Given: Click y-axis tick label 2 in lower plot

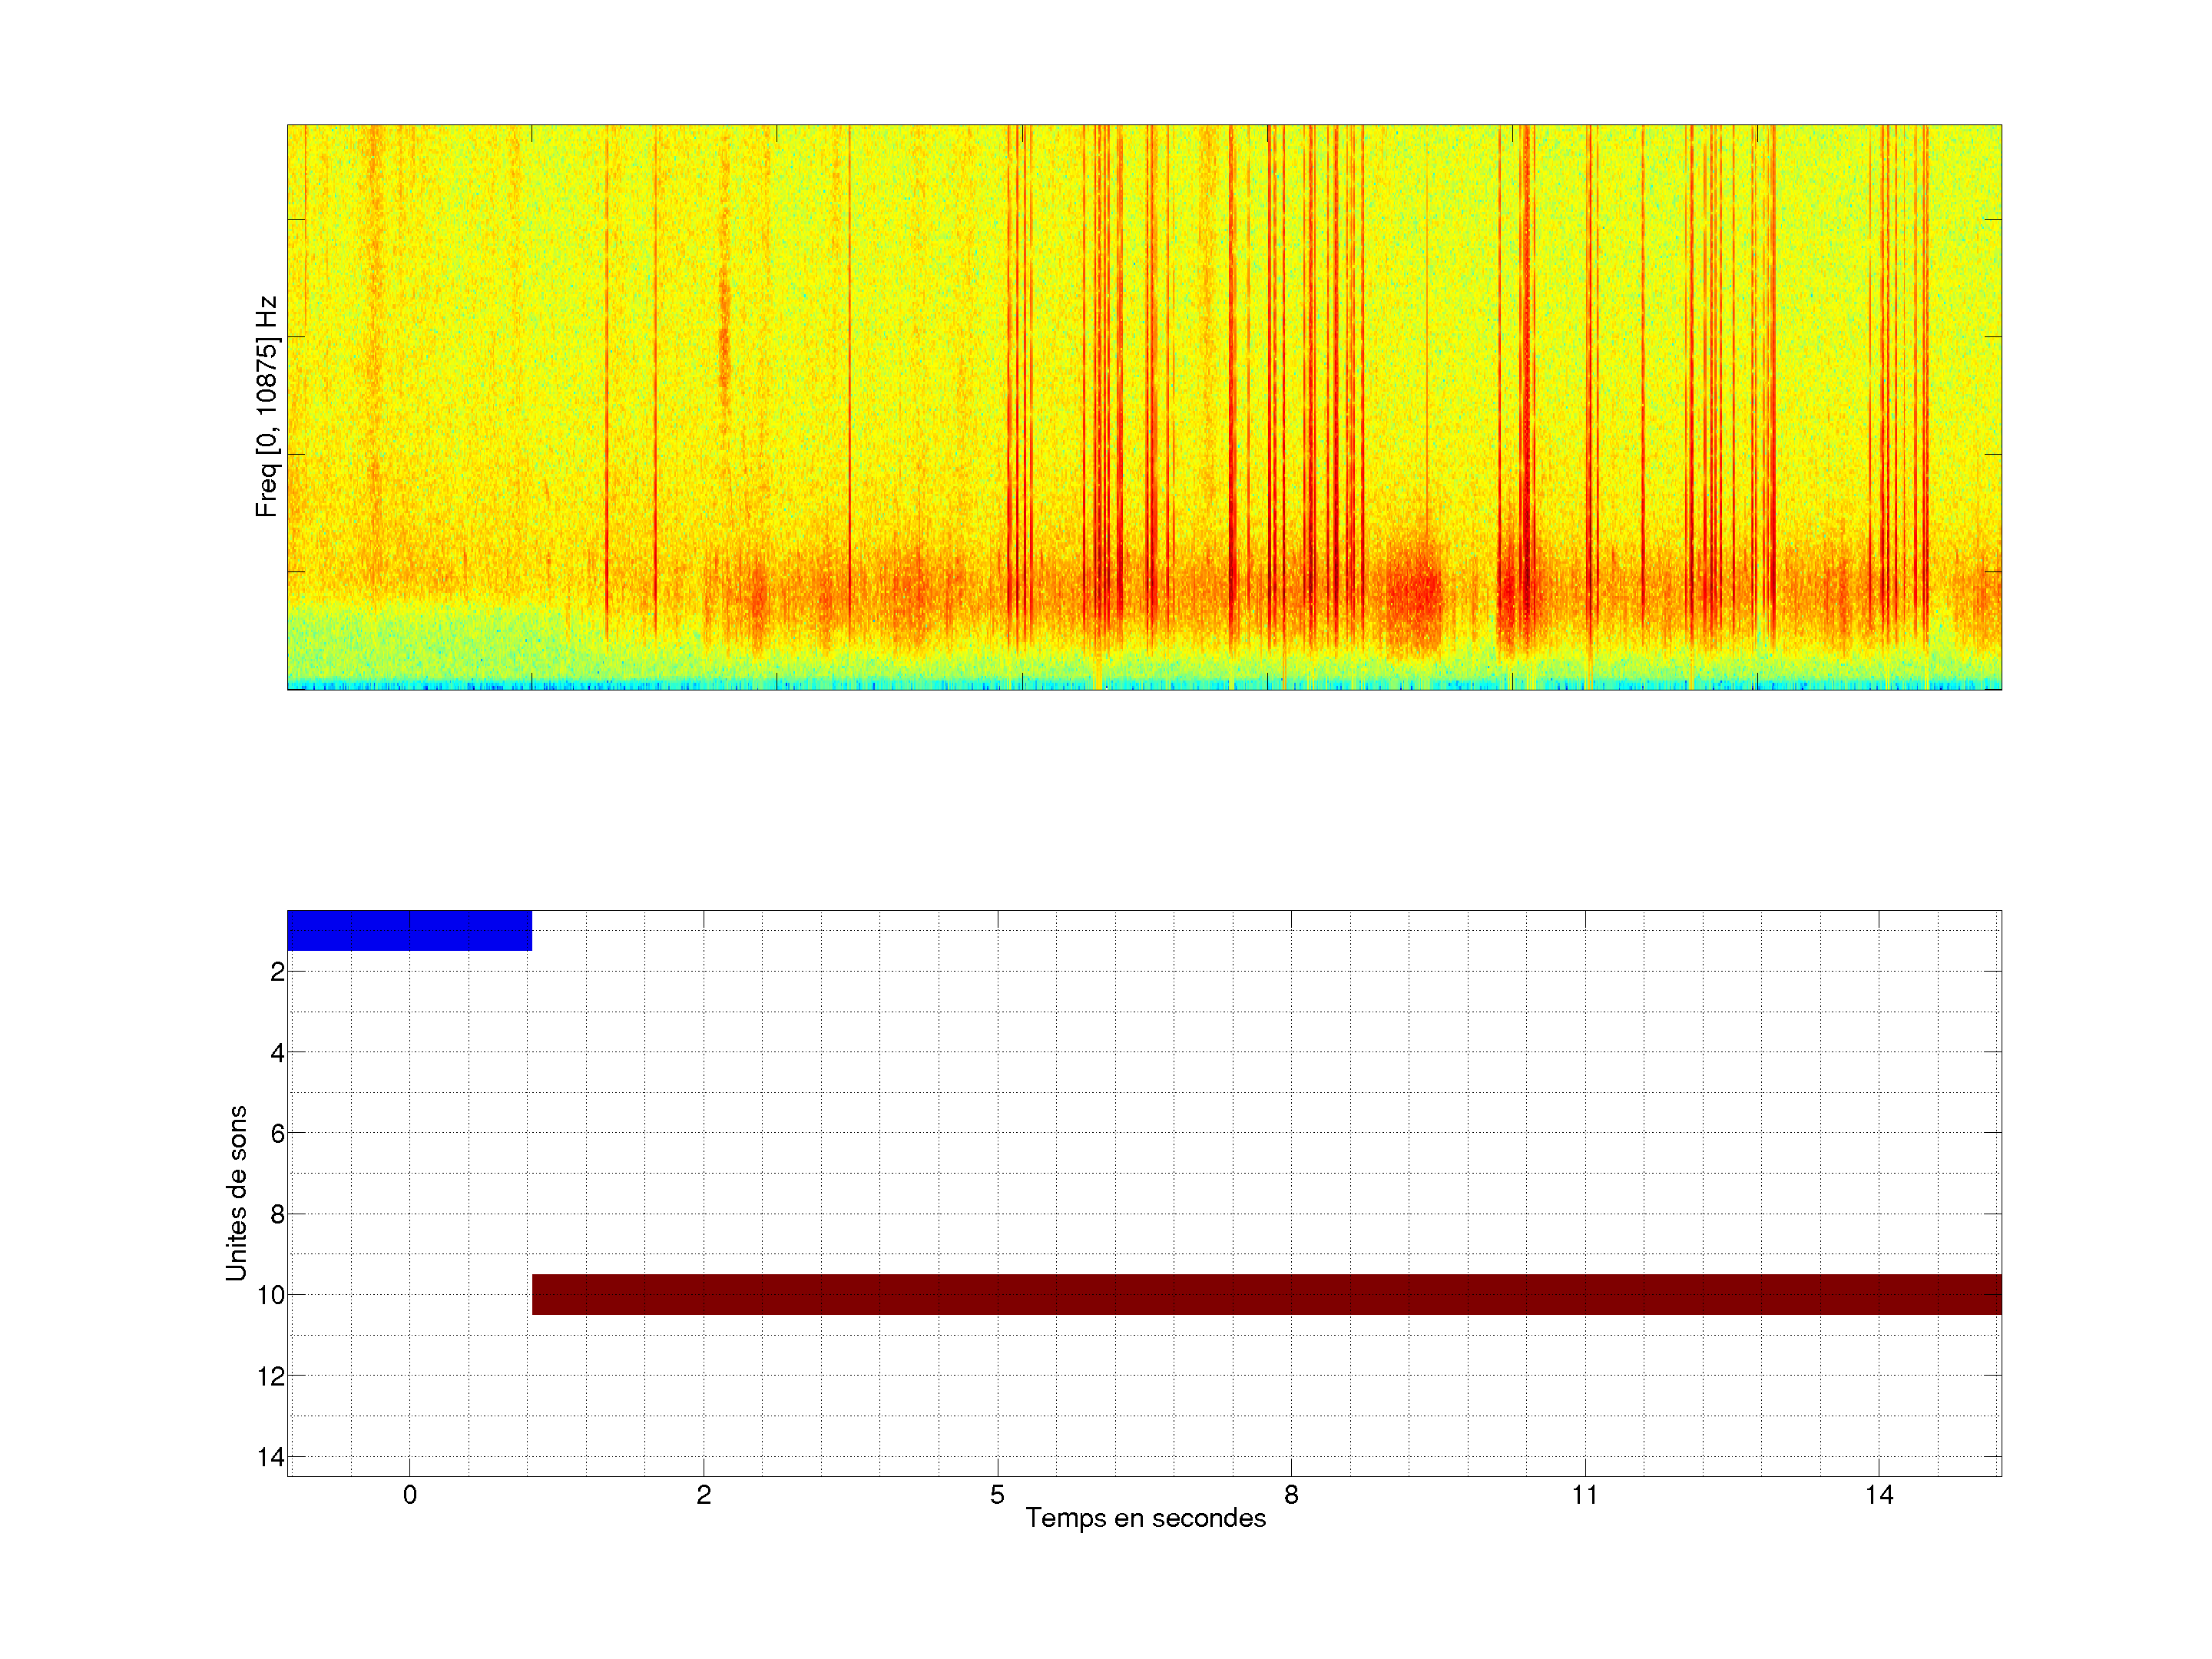Looking at the screenshot, I should [277, 972].
